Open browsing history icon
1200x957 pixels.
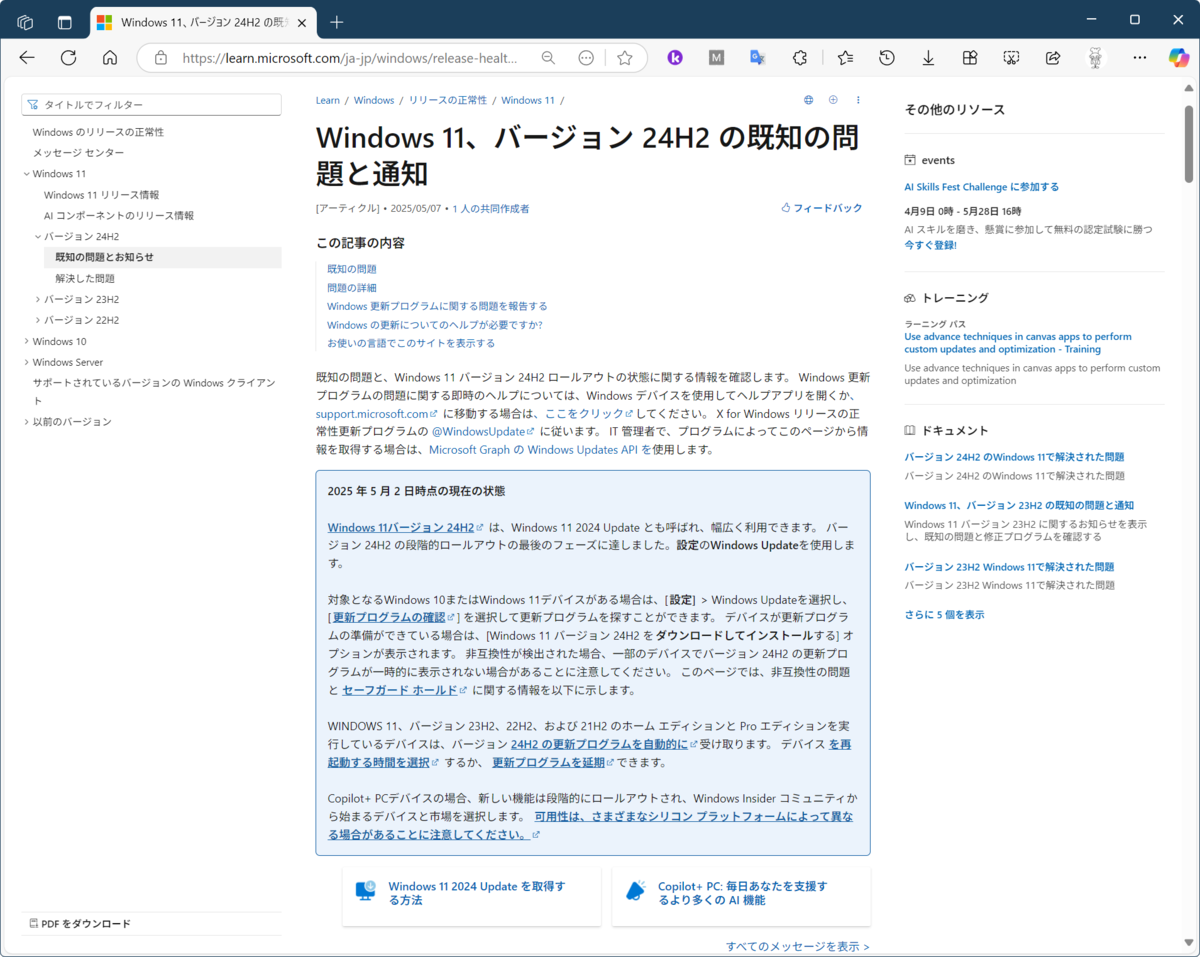click(x=886, y=57)
